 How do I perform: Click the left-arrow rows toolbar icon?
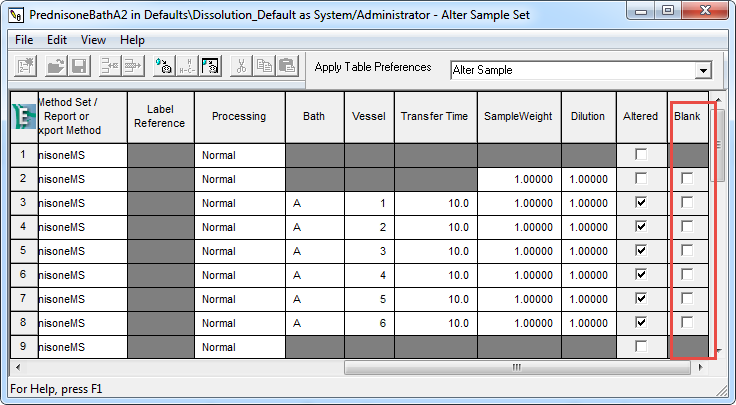(110, 66)
